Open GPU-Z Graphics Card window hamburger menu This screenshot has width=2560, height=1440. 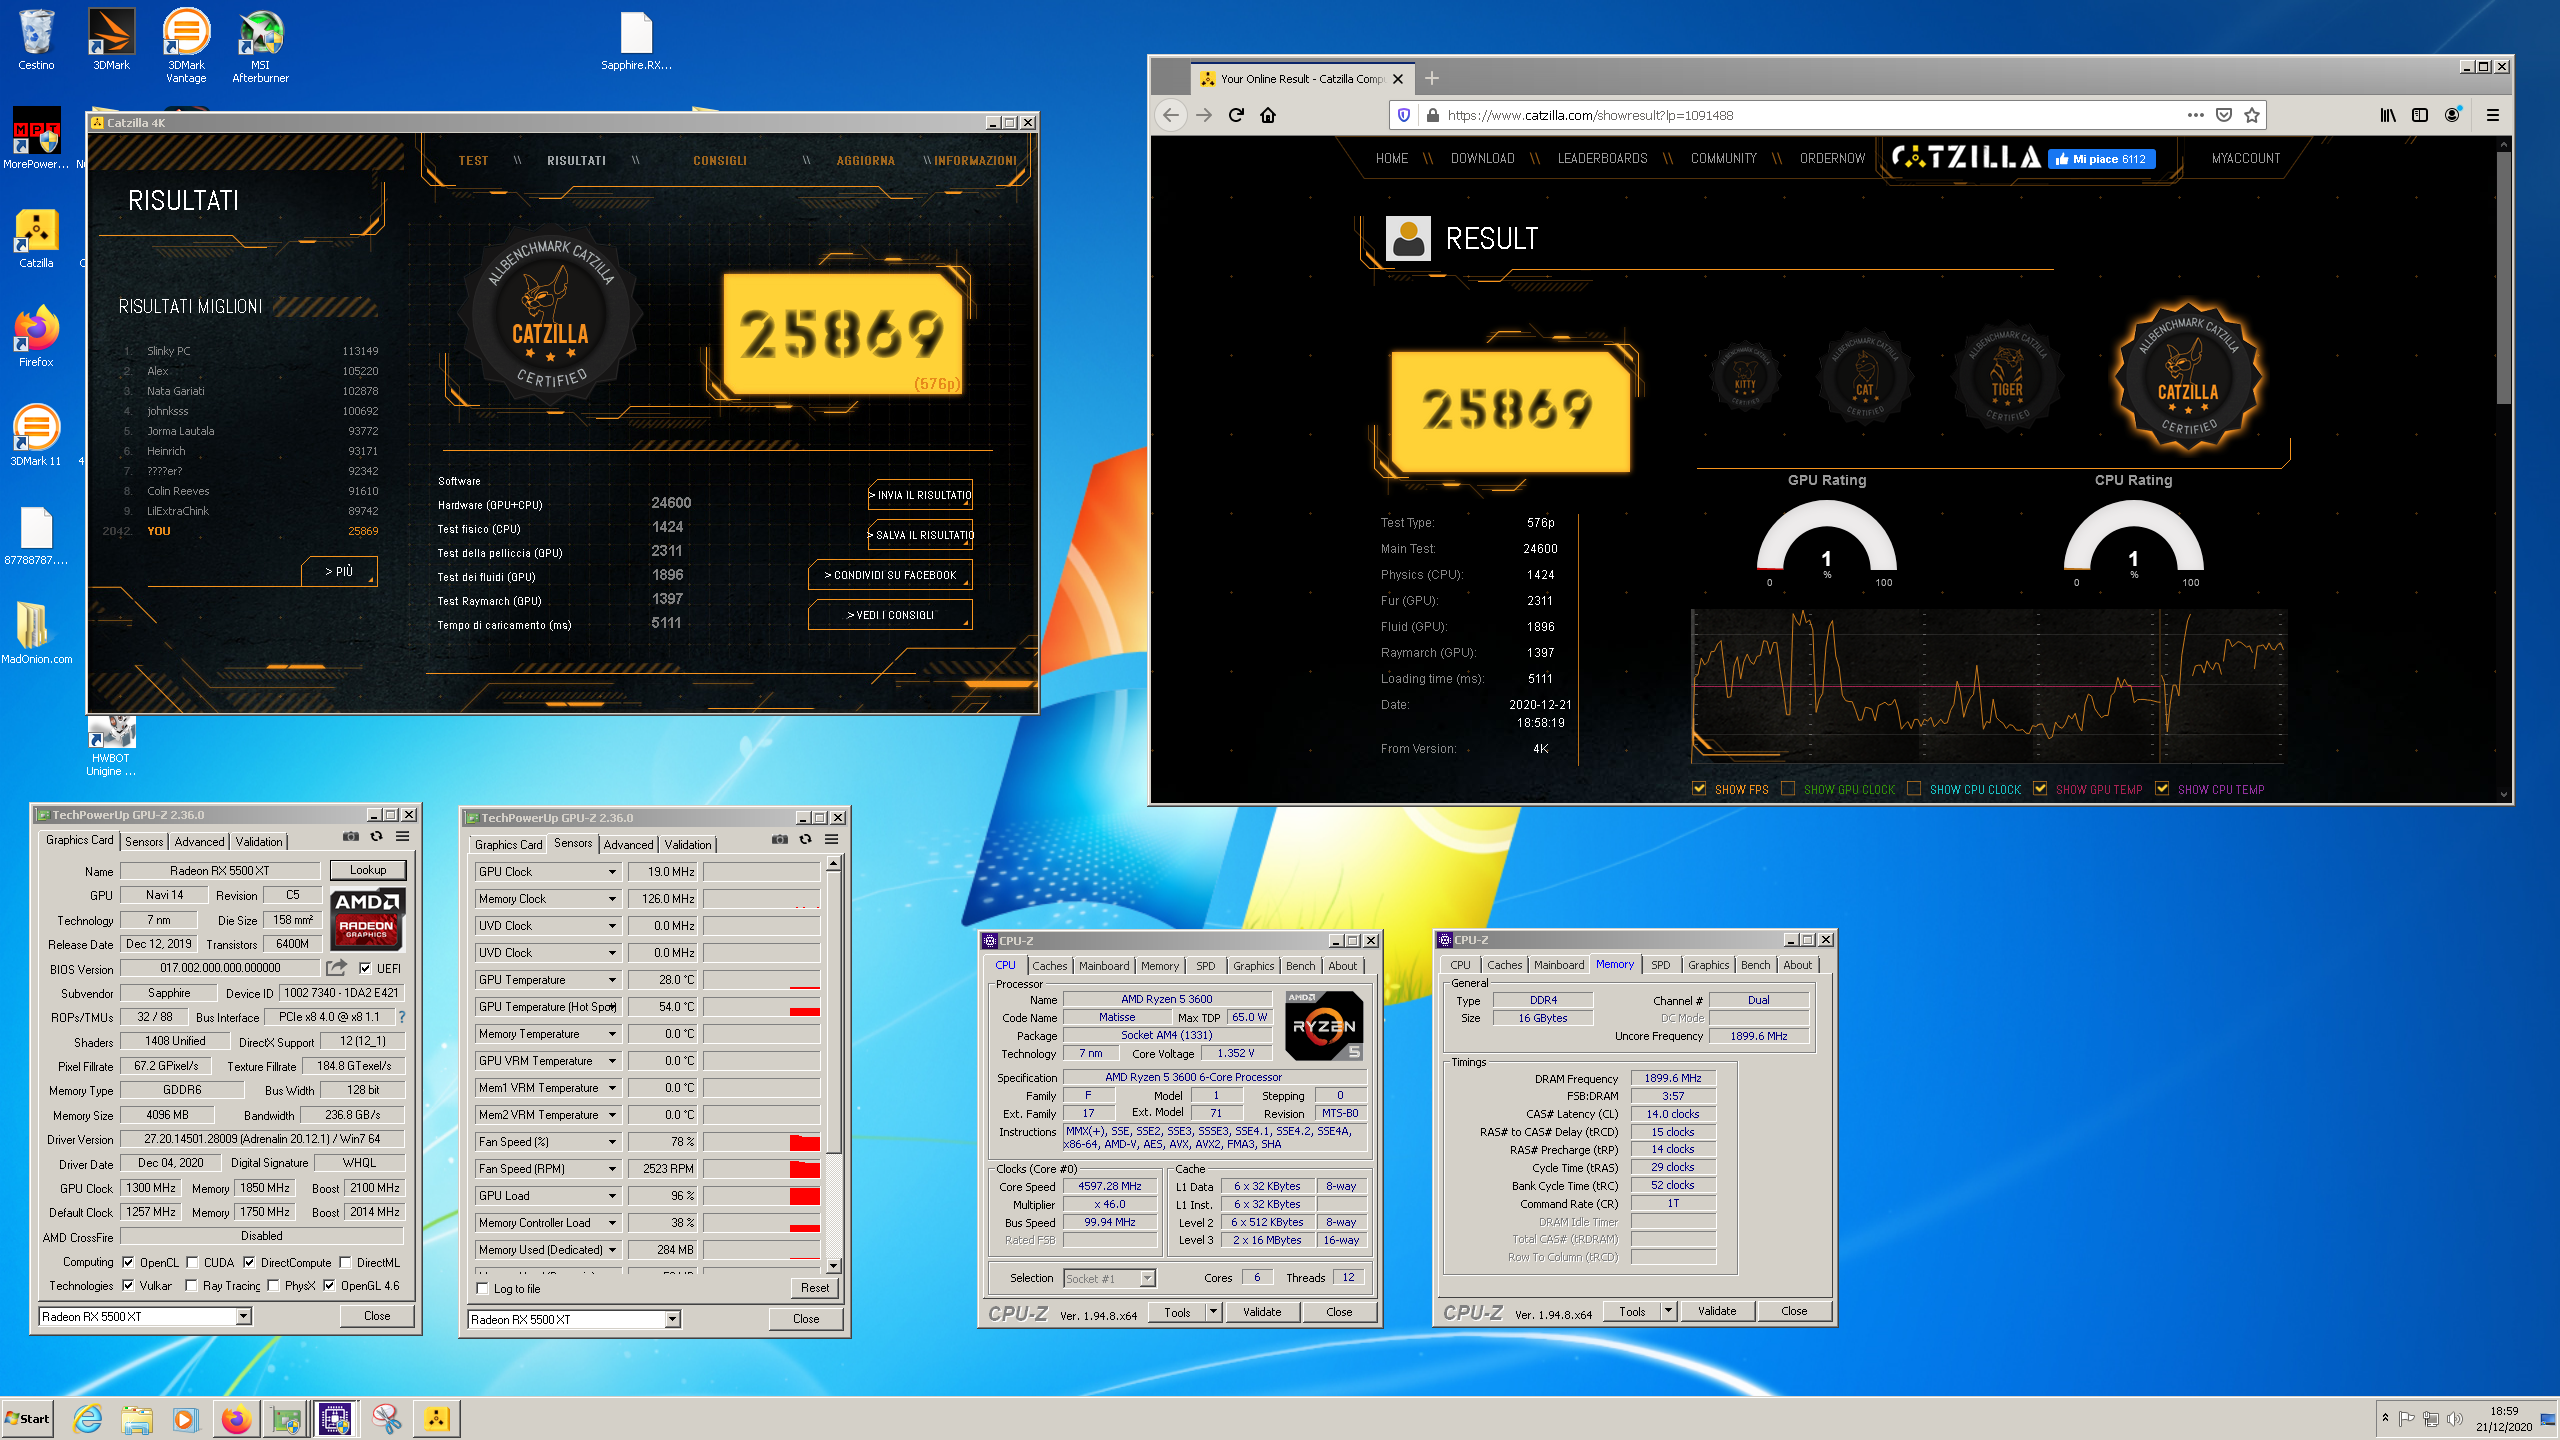pyautogui.click(x=402, y=836)
